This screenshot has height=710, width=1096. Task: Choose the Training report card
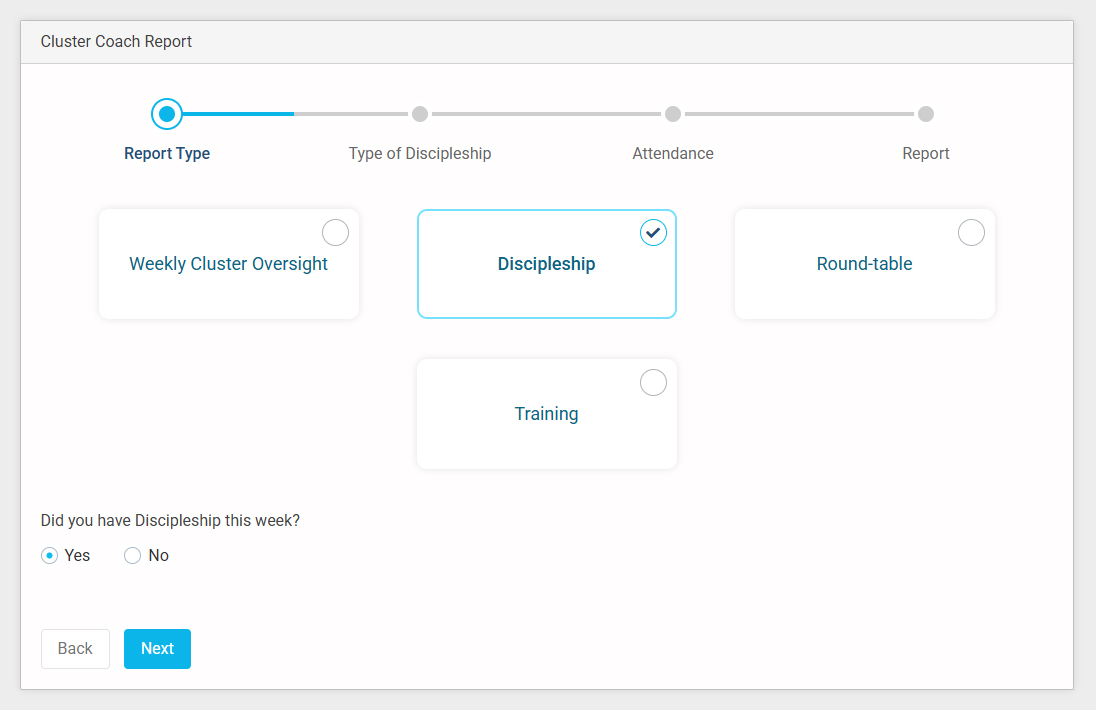(x=546, y=414)
